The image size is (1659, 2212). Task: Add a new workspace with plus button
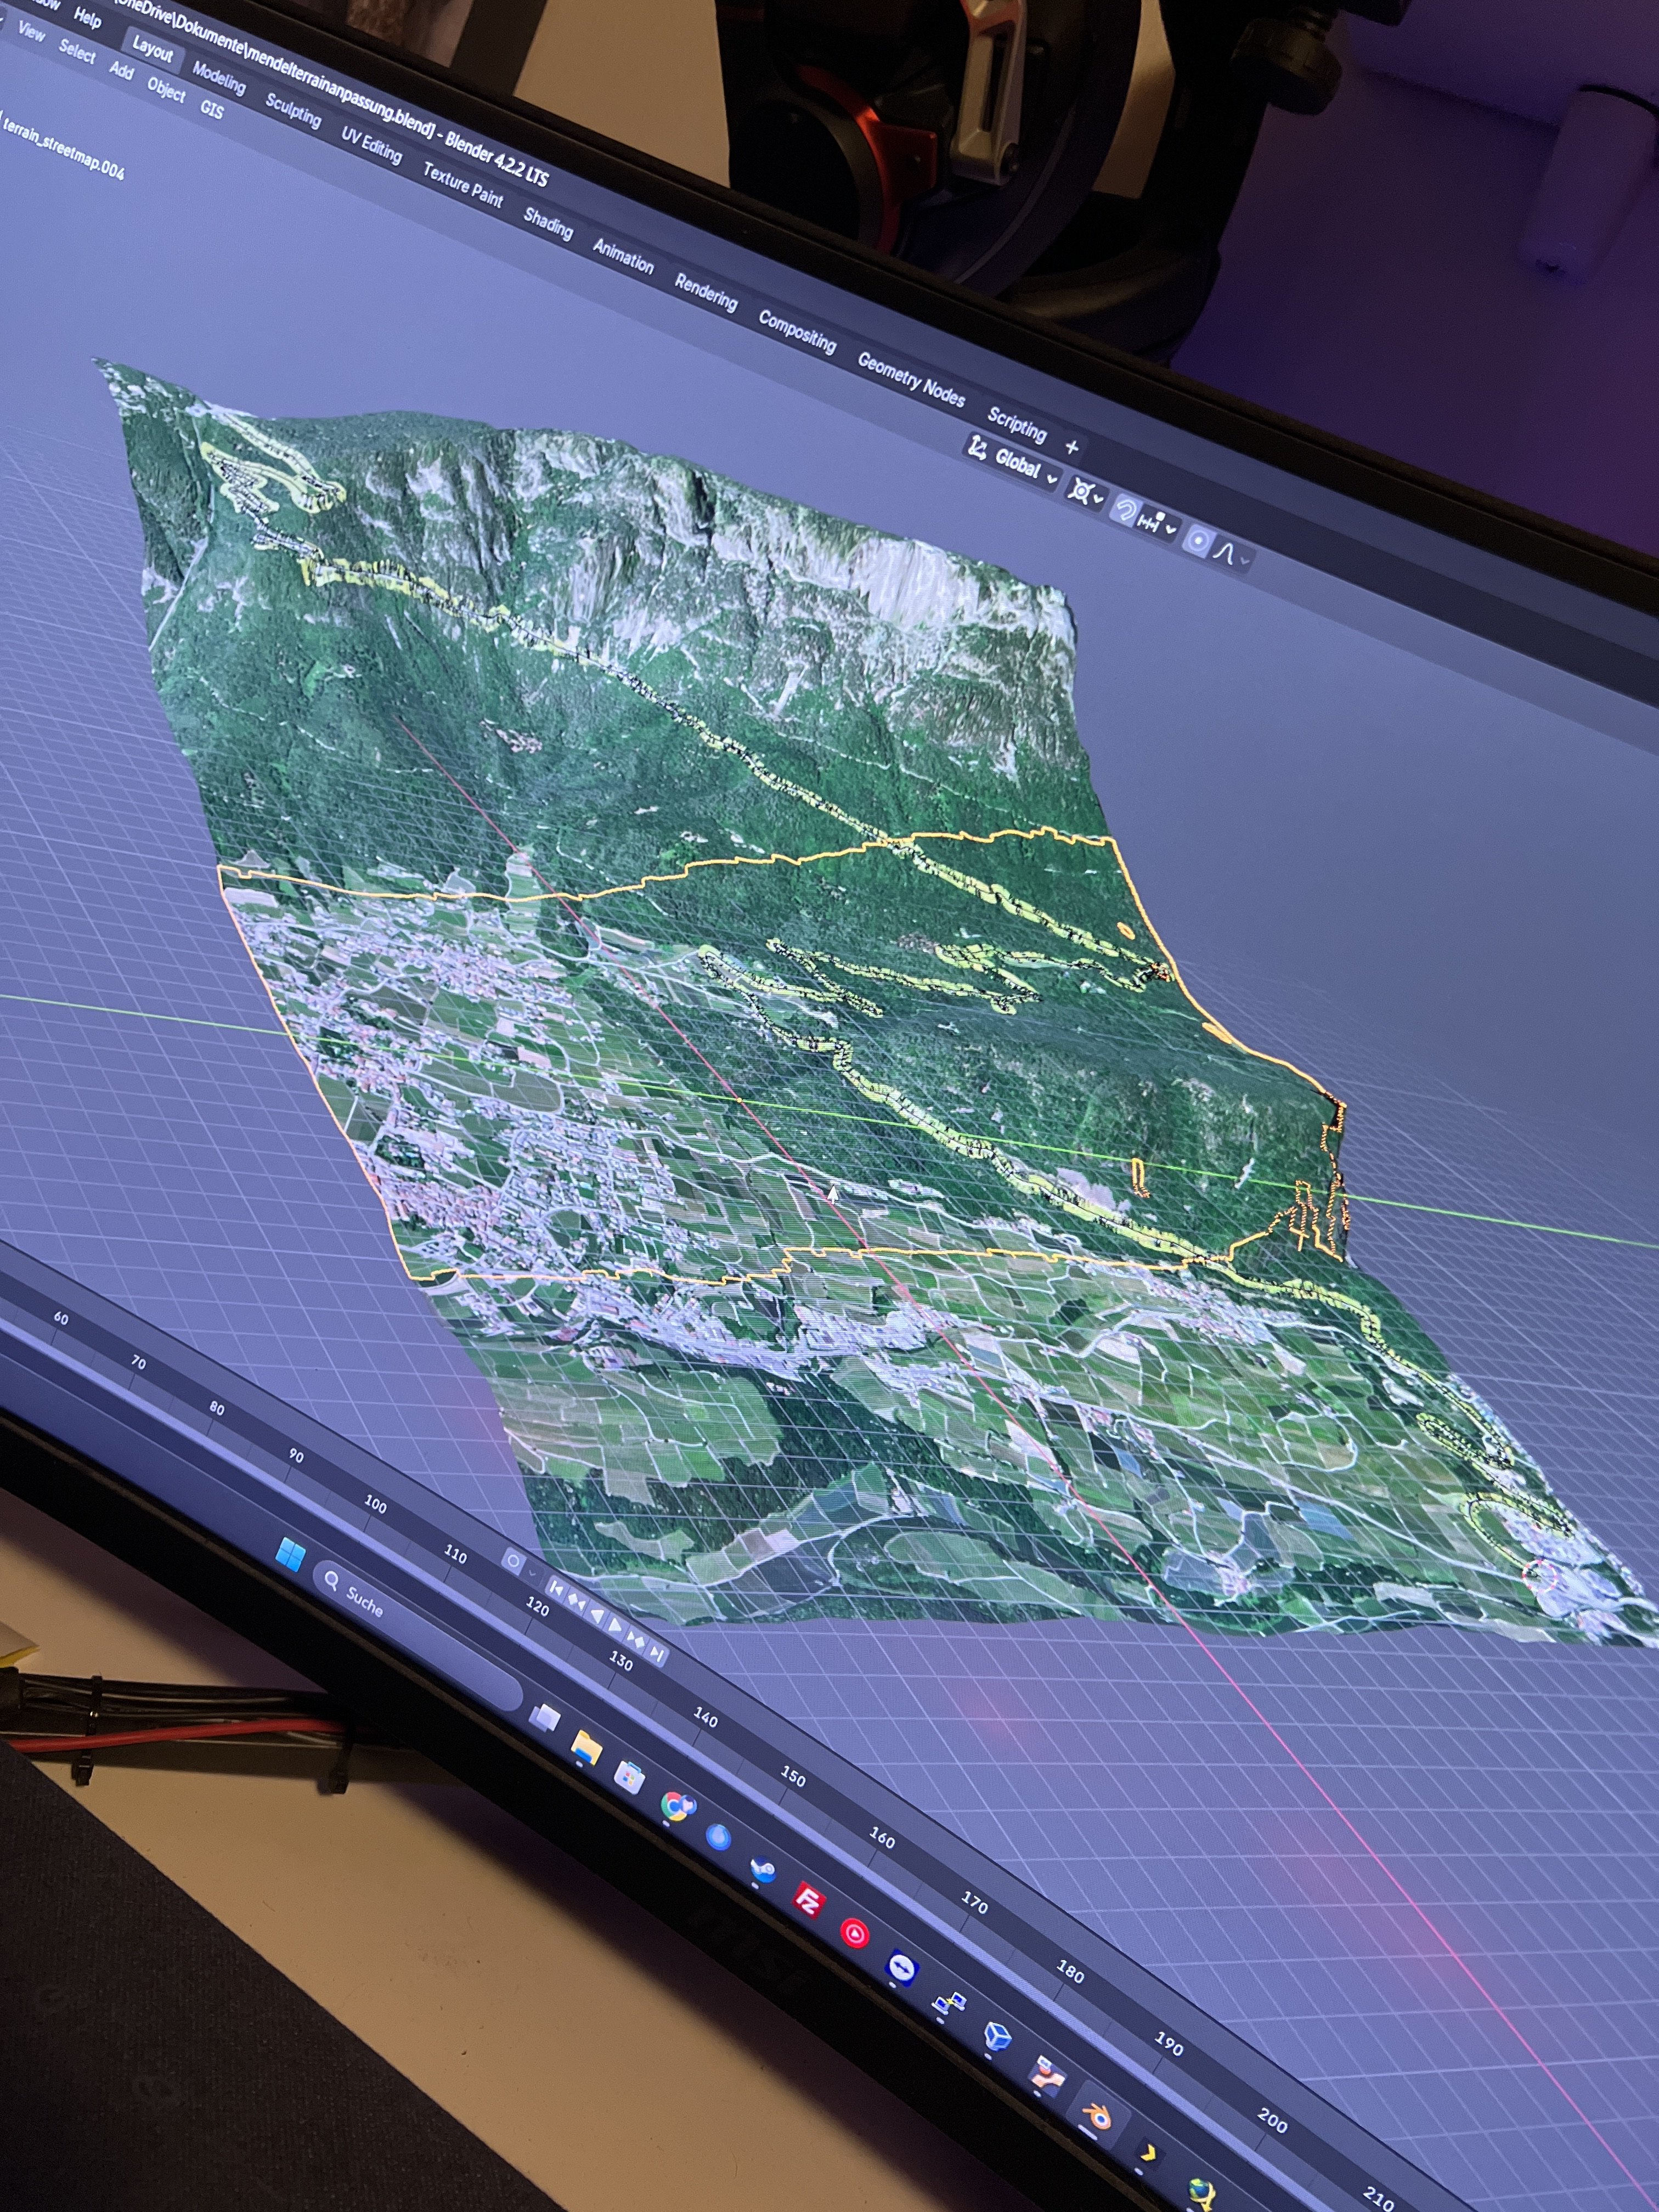1072,447
